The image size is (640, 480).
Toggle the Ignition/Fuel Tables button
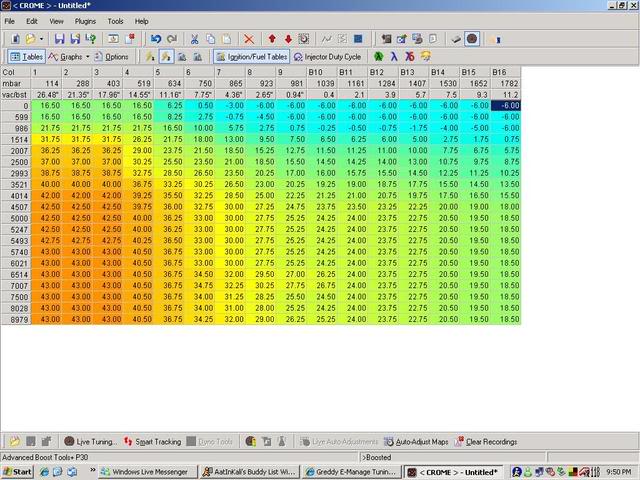tap(252, 57)
